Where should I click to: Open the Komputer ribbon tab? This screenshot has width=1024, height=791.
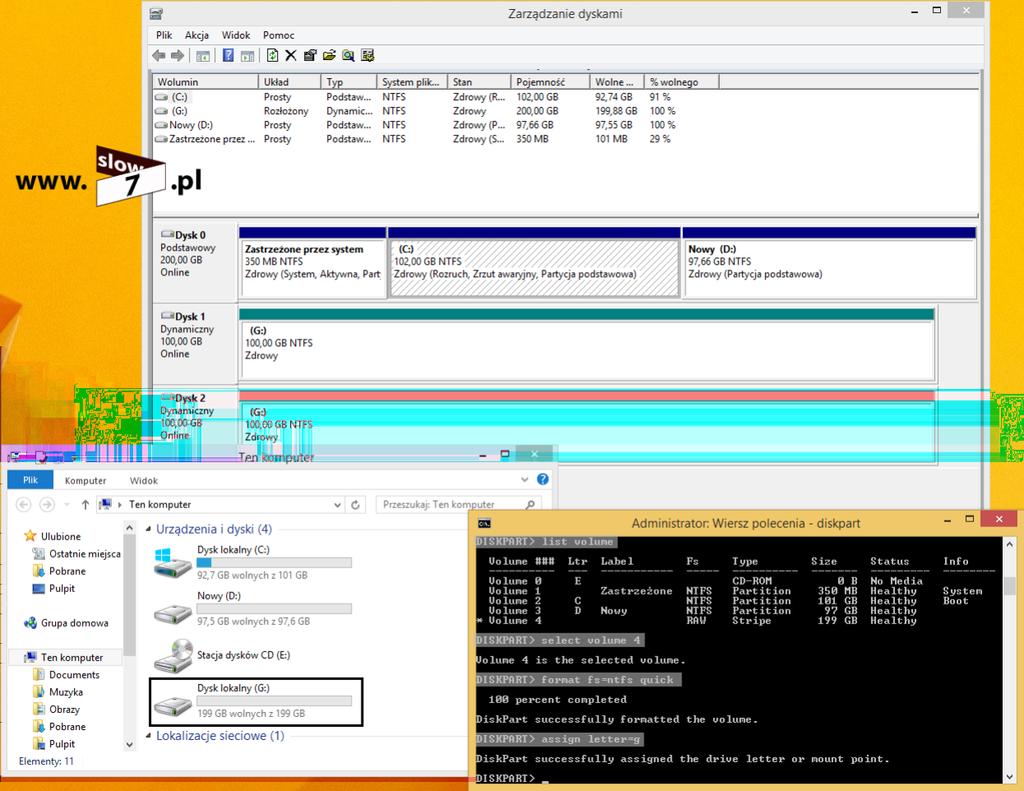(85, 481)
